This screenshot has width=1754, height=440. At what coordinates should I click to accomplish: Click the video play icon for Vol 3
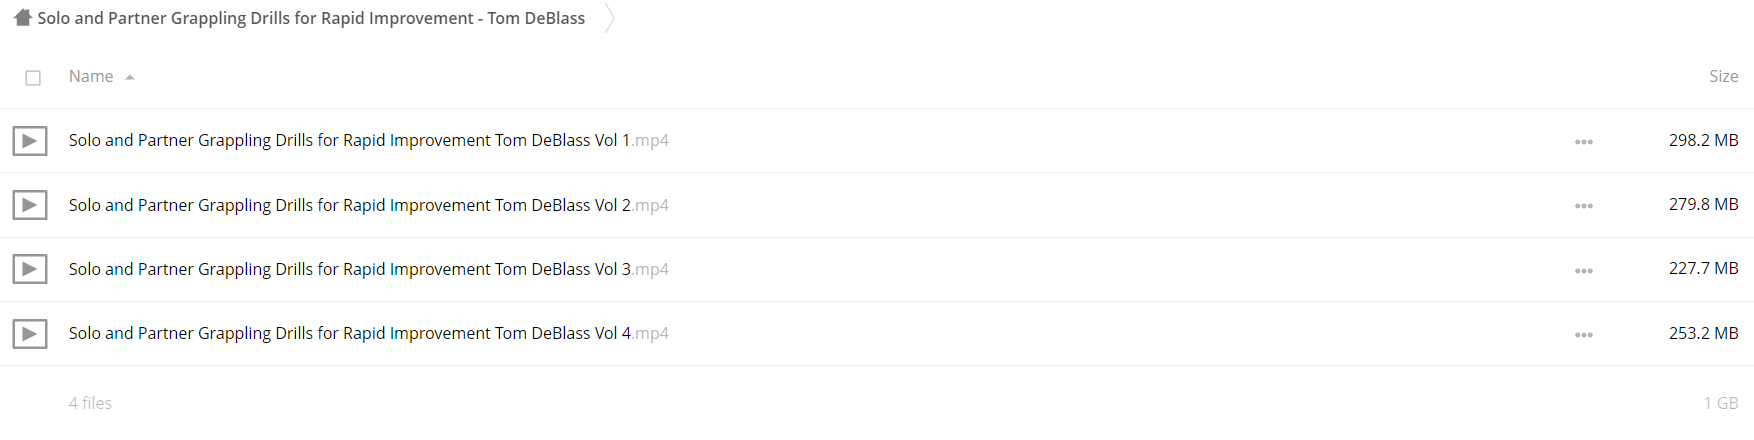click(30, 269)
